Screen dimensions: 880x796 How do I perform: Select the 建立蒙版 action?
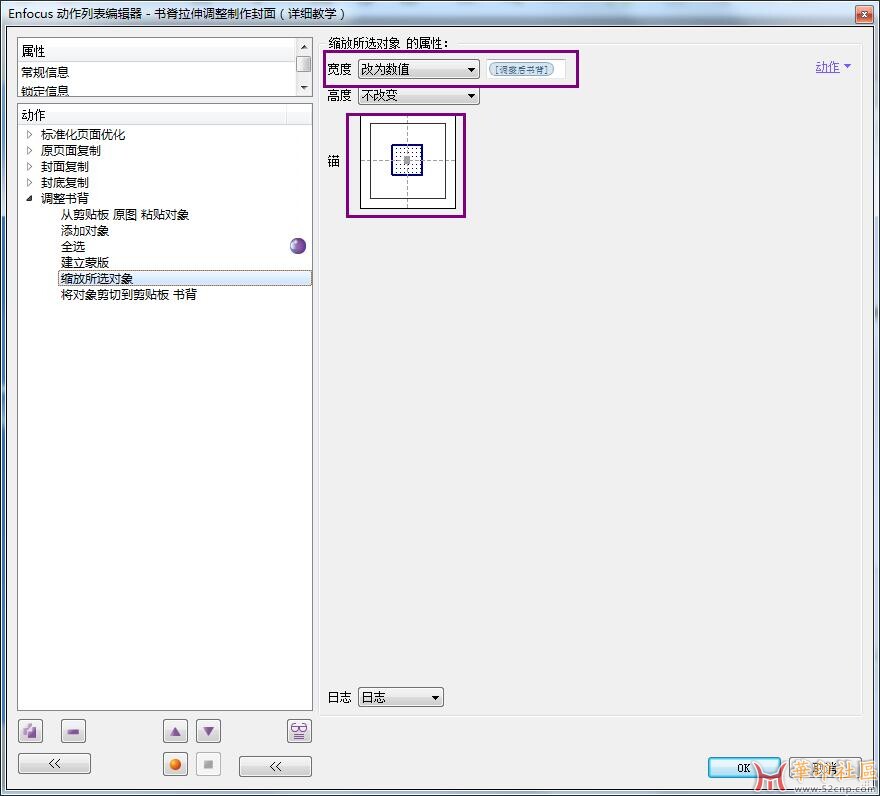(x=85, y=263)
